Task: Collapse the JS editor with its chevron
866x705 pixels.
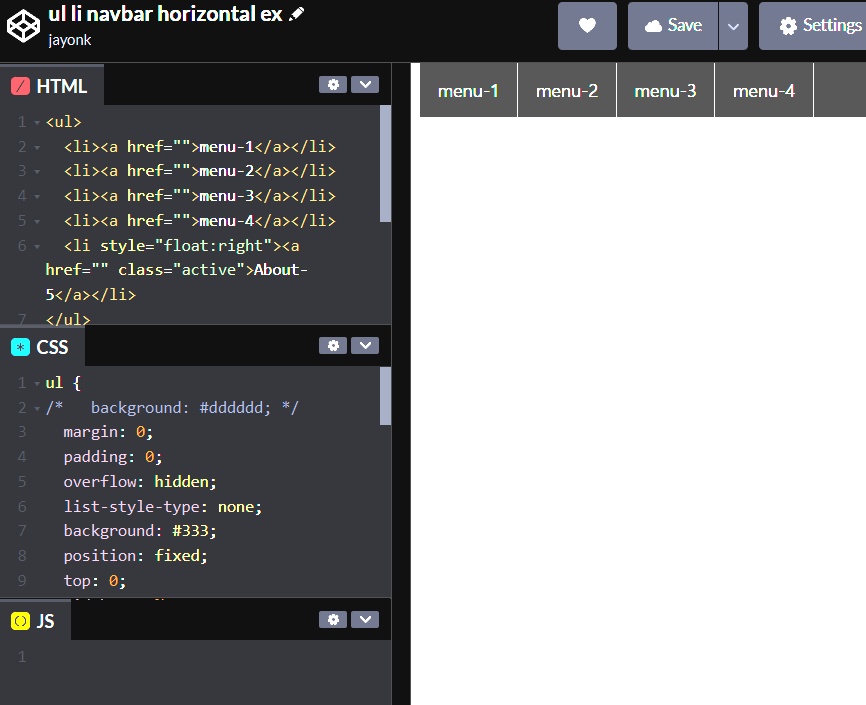Action: 365,619
